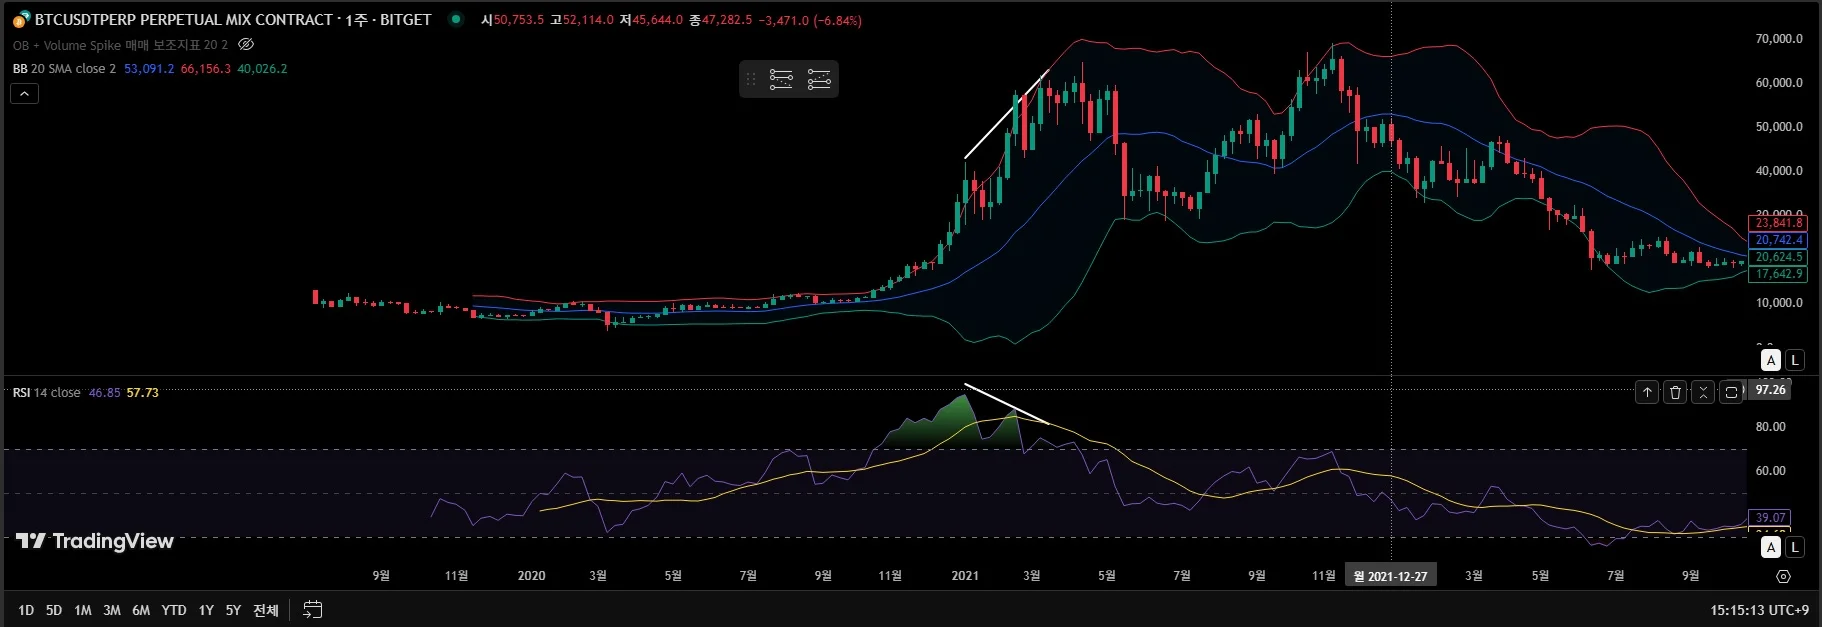Screen dimensions: 1822x627
Task: Click the low price value 45,644.0
Action: [x=657, y=20]
